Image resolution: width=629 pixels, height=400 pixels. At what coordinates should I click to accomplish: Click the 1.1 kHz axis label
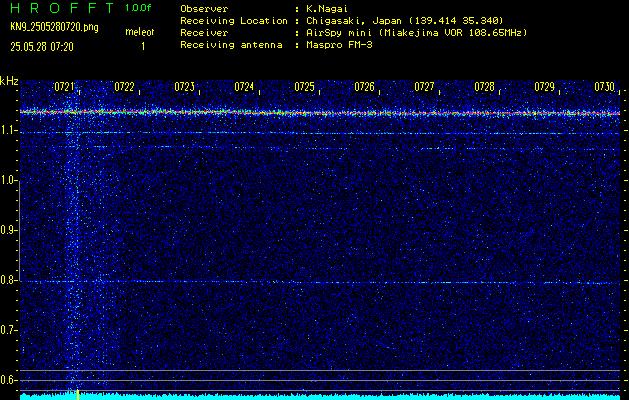click(8, 130)
